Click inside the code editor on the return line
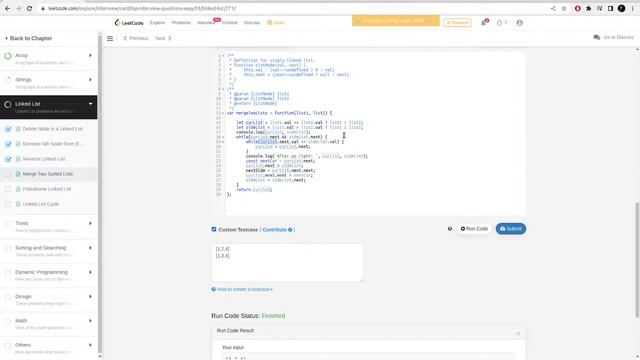 click(253, 190)
